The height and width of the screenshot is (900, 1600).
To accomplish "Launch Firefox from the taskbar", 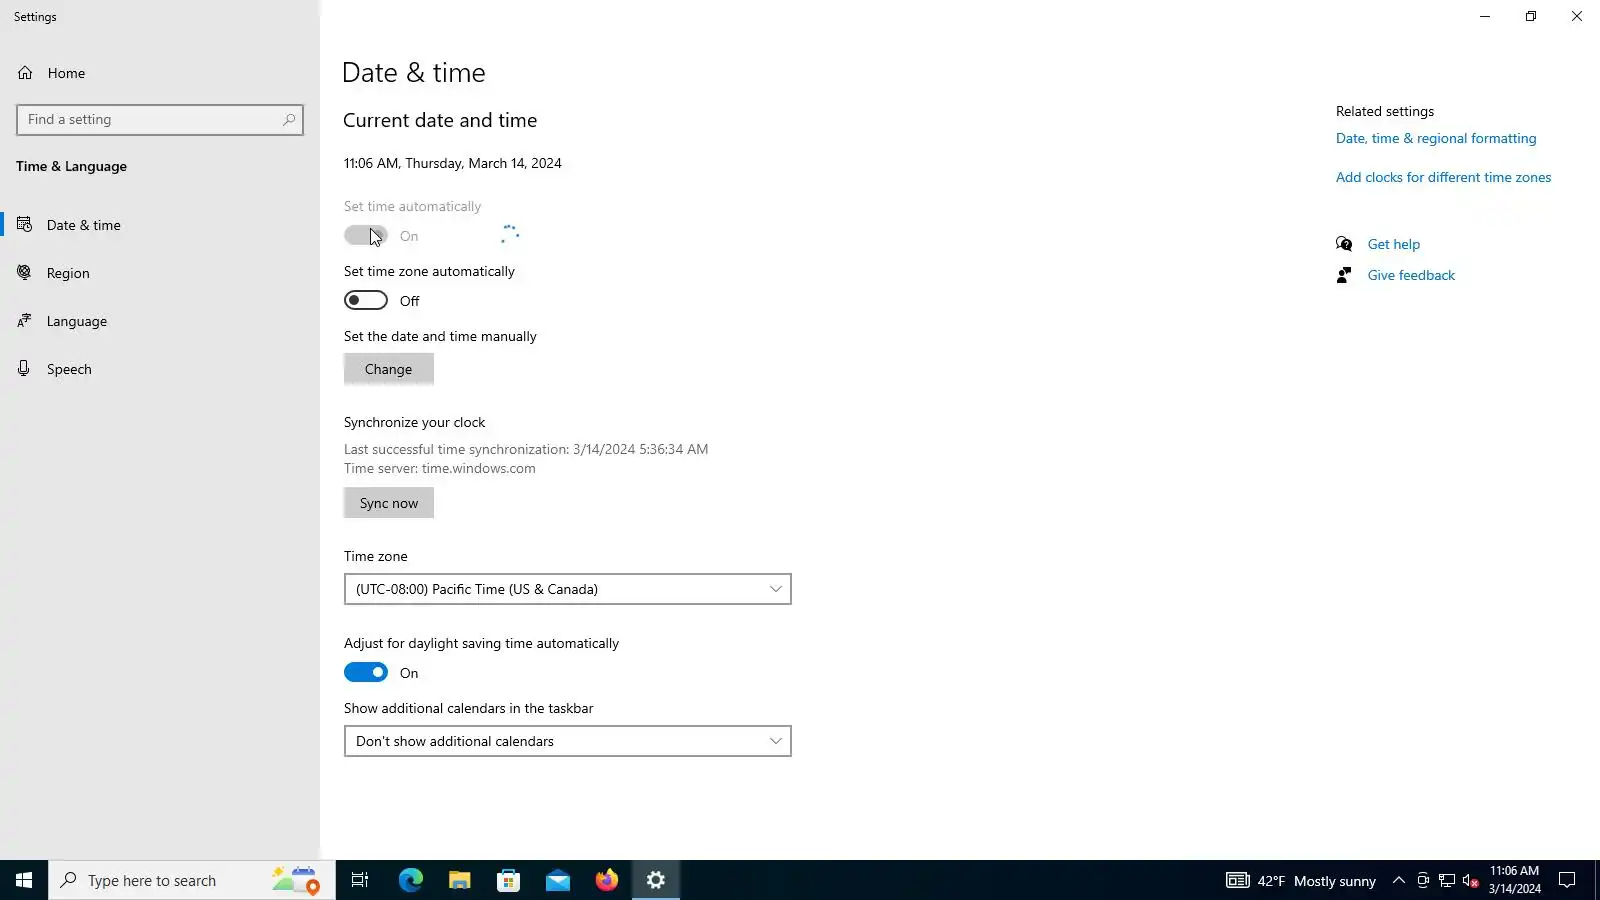I will (607, 880).
